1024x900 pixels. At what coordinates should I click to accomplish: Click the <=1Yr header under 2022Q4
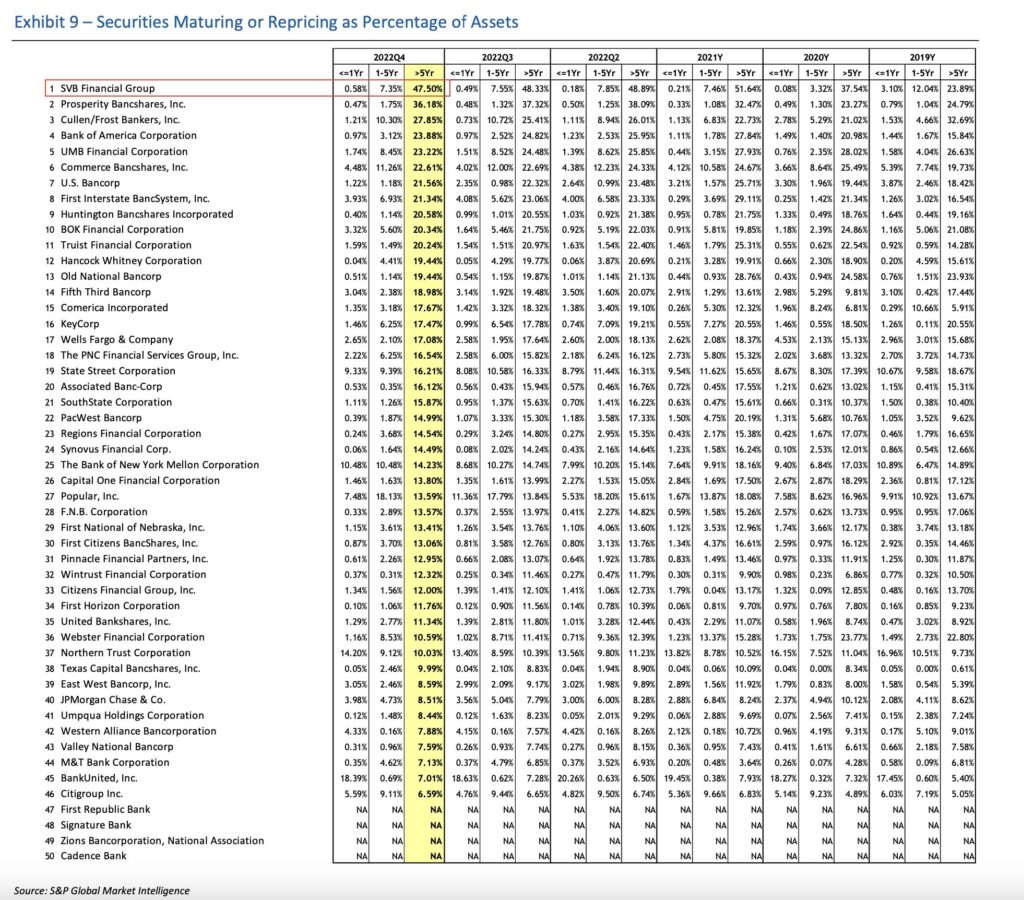pyautogui.click(x=351, y=73)
